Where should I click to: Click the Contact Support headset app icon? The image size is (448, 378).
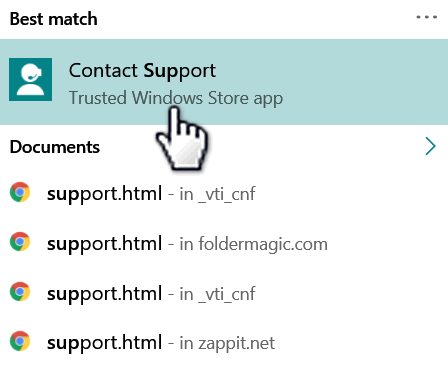click(x=30, y=79)
